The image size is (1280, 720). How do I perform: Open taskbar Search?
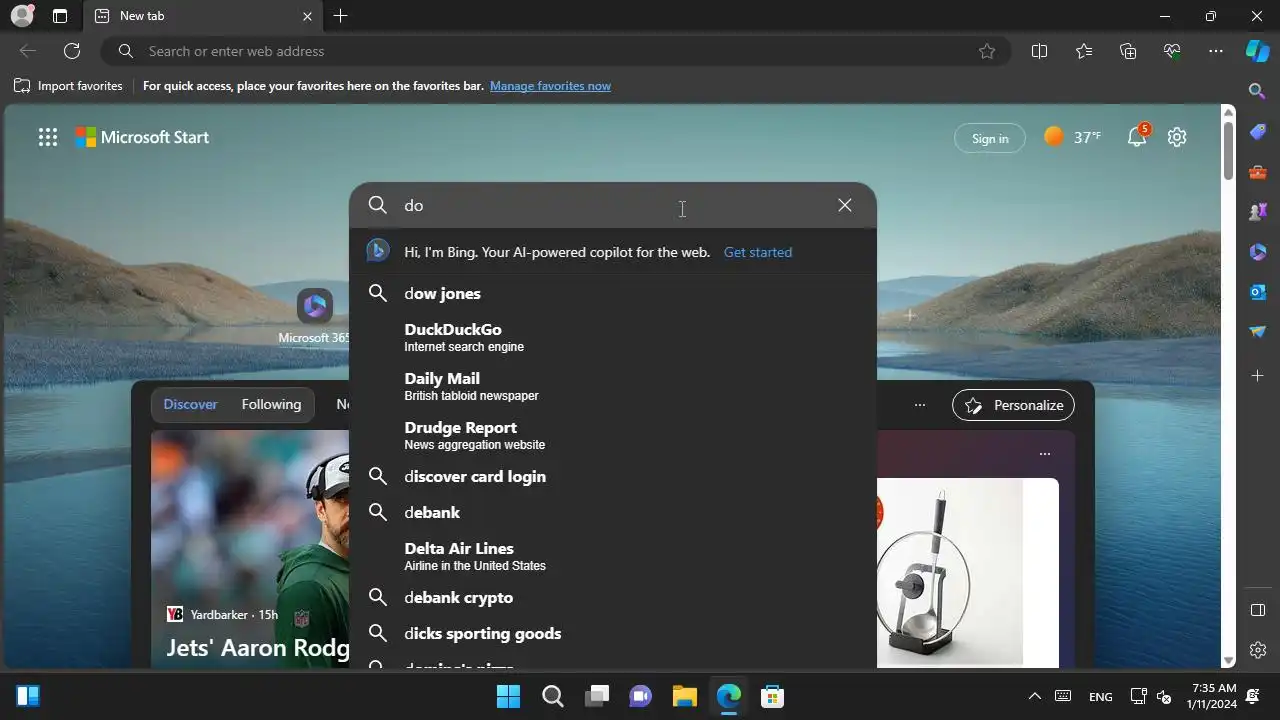tap(552, 696)
